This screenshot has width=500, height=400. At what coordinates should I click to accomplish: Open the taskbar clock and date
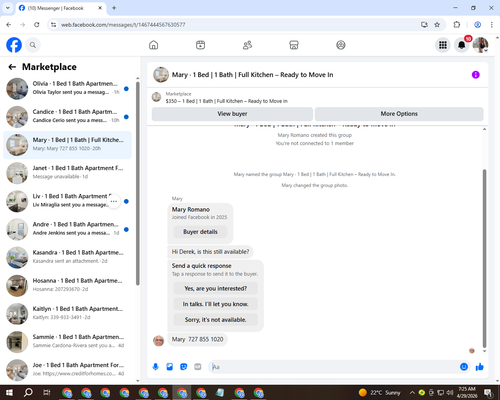point(467,393)
